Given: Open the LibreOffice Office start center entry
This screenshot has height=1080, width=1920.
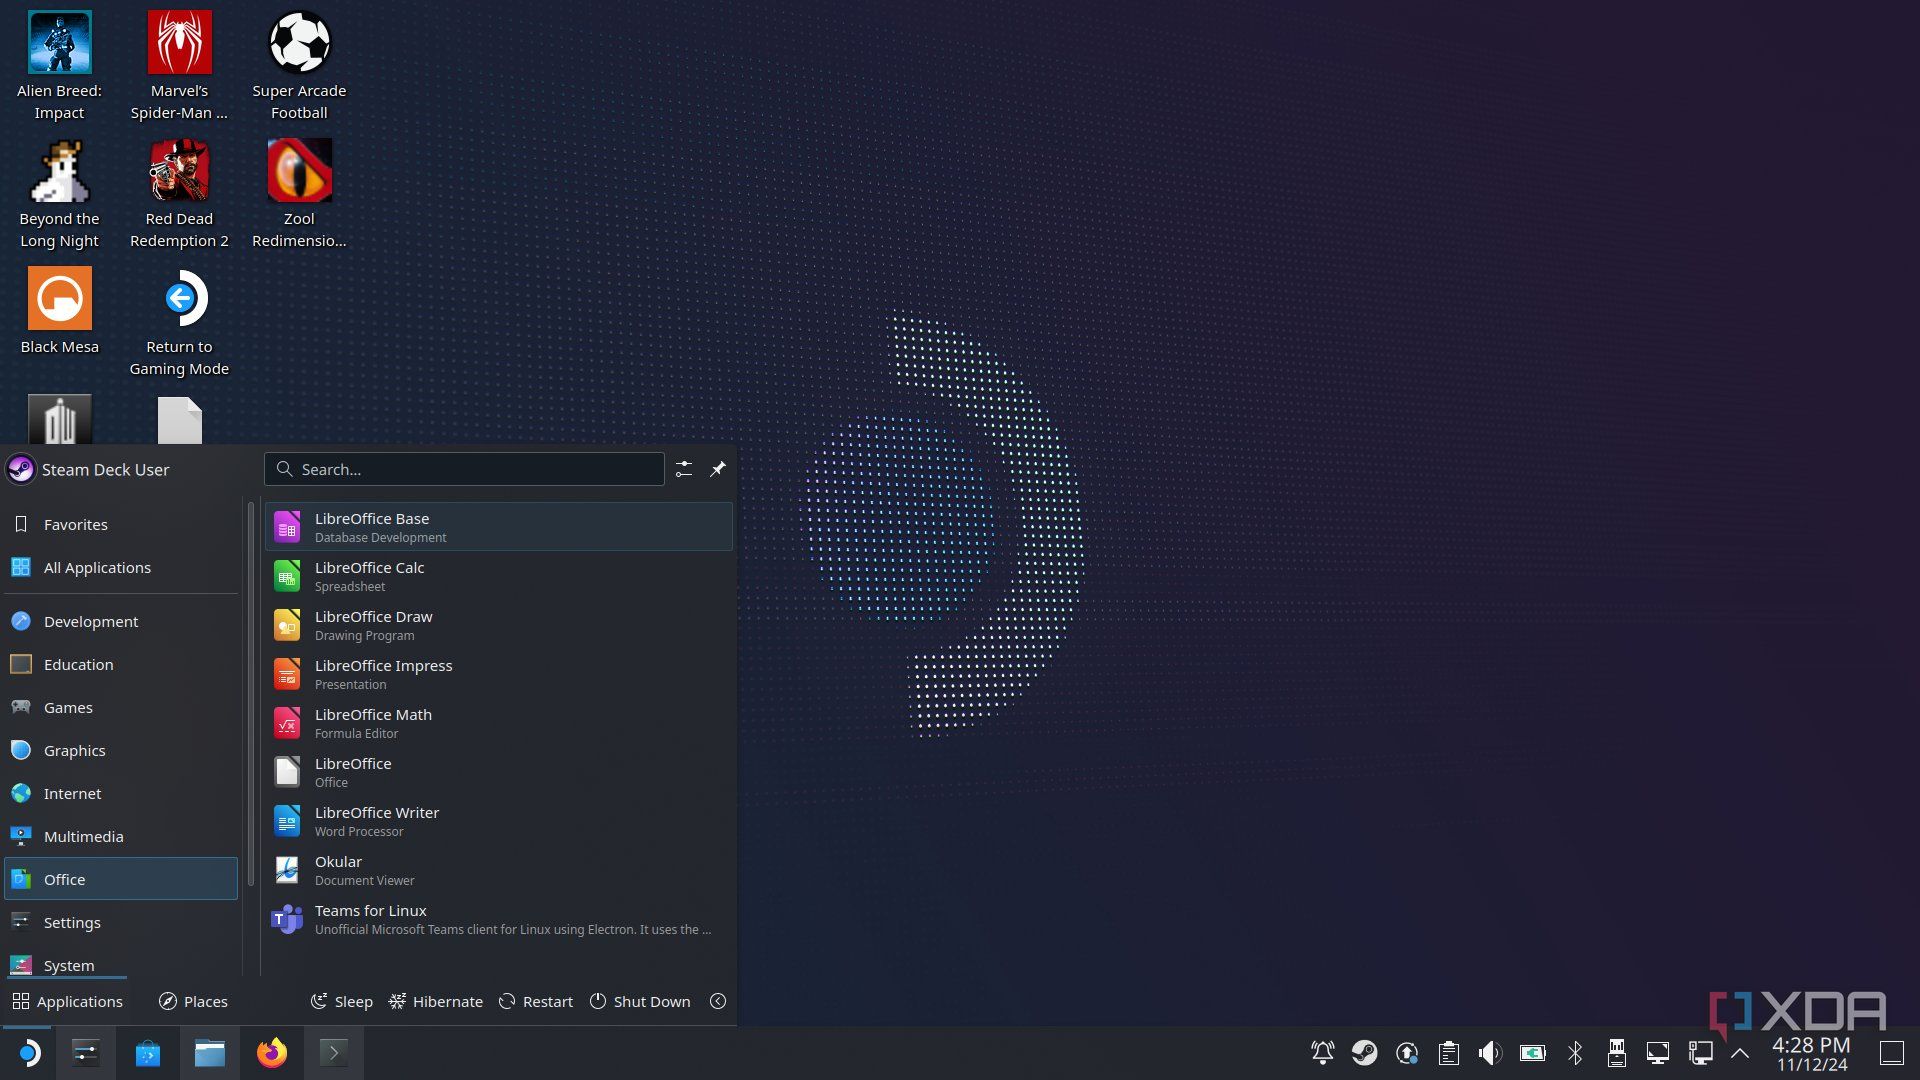Looking at the screenshot, I should click(x=498, y=772).
